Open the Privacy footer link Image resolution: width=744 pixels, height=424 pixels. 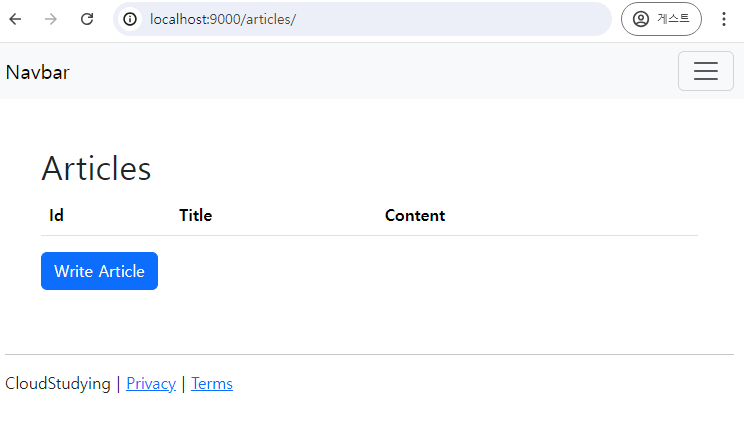[x=151, y=383]
